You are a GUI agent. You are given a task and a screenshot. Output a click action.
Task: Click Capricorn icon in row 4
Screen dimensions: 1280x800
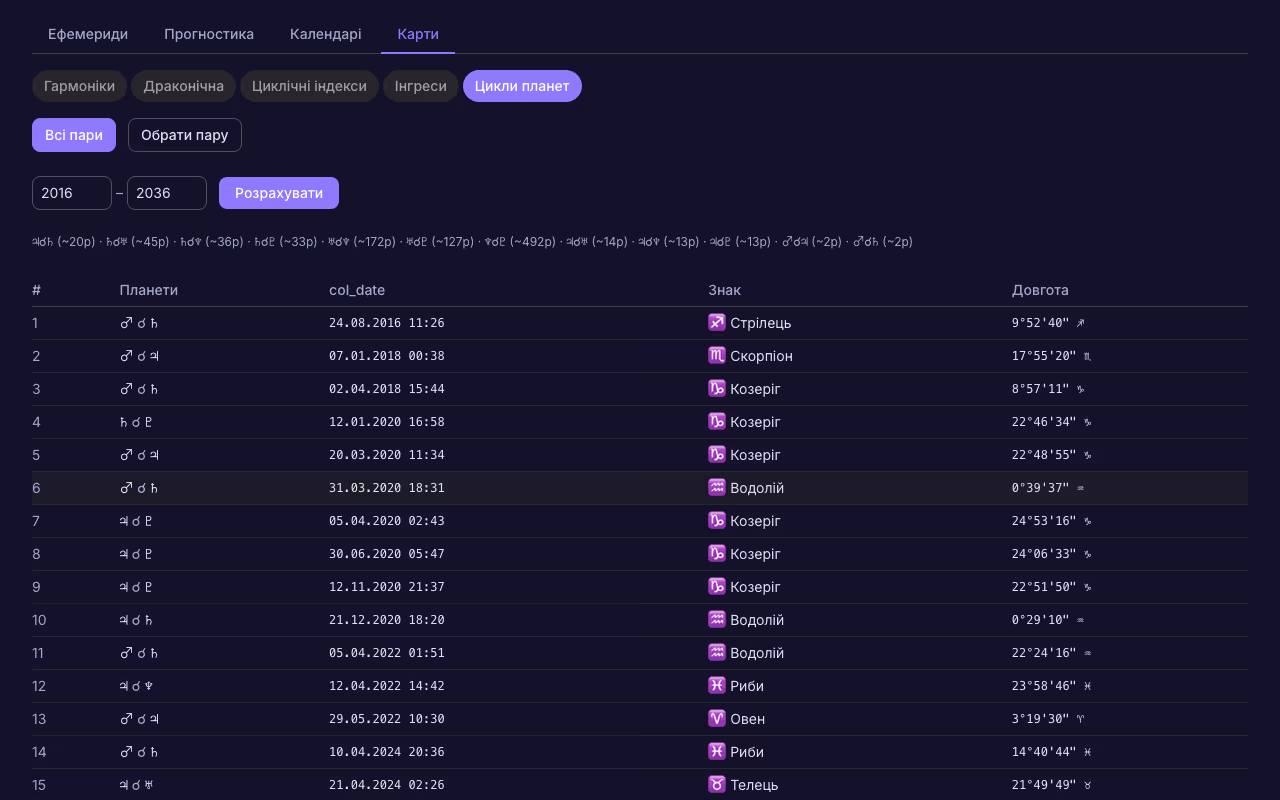(x=717, y=422)
